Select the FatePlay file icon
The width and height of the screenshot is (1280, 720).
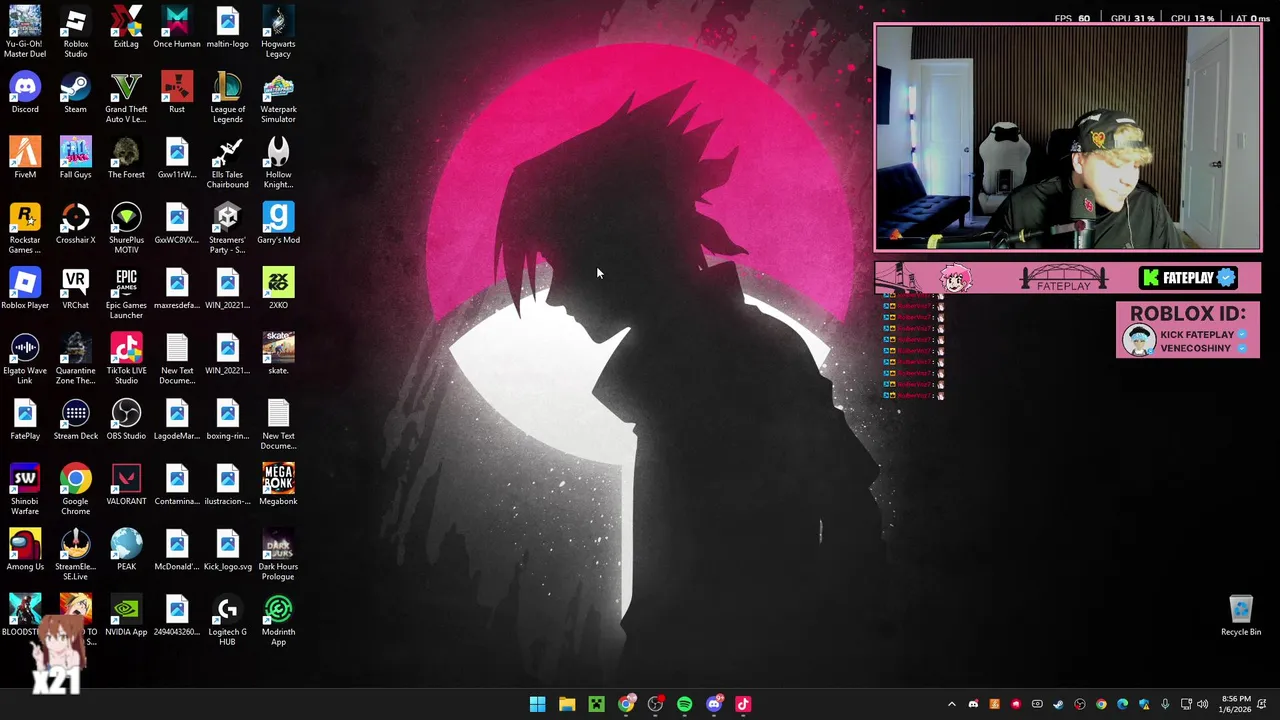coord(25,419)
